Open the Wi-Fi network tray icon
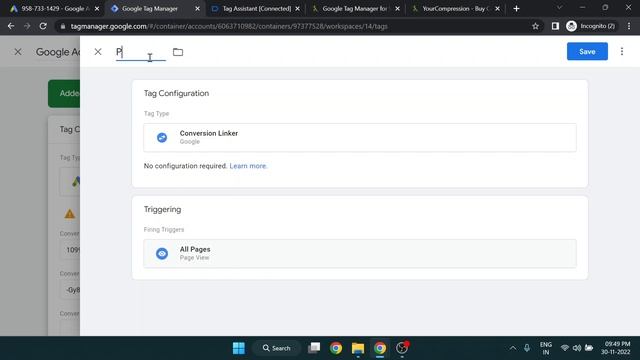The height and width of the screenshot is (360, 640). (565, 348)
